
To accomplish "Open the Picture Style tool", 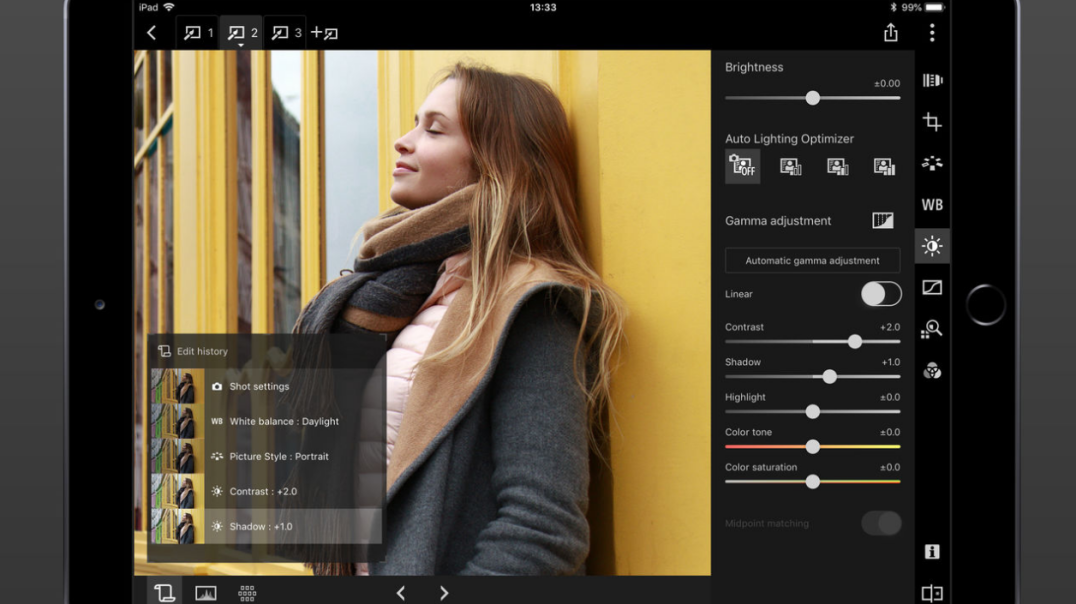I will point(932,163).
